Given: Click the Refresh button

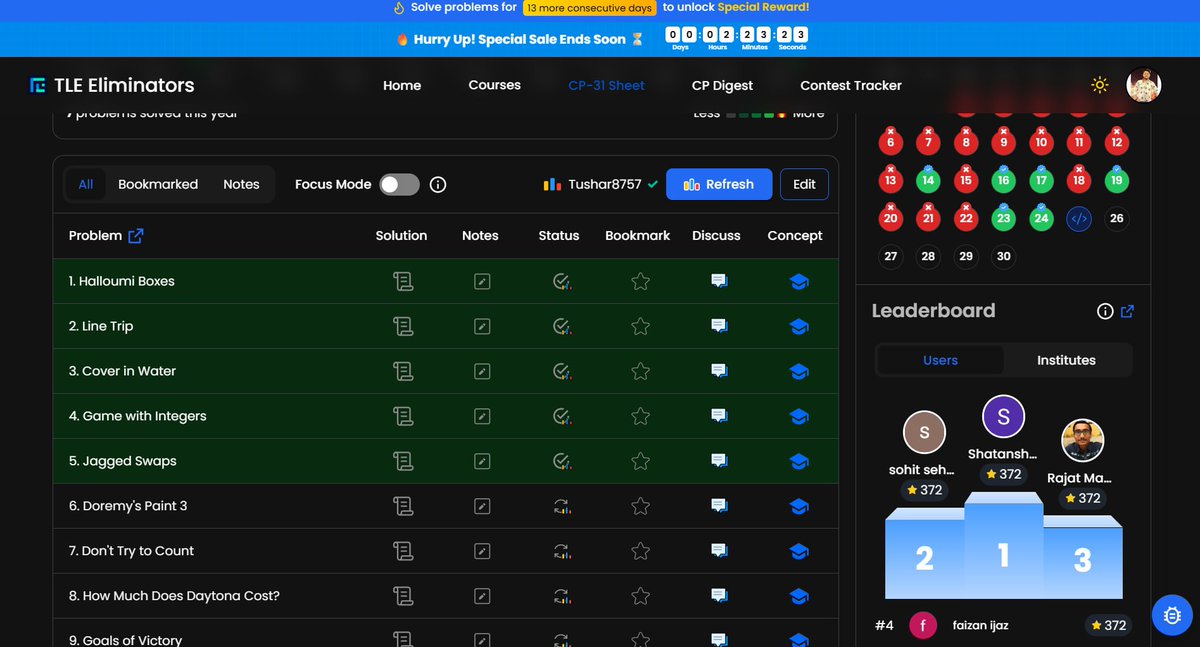Looking at the screenshot, I should tap(719, 184).
